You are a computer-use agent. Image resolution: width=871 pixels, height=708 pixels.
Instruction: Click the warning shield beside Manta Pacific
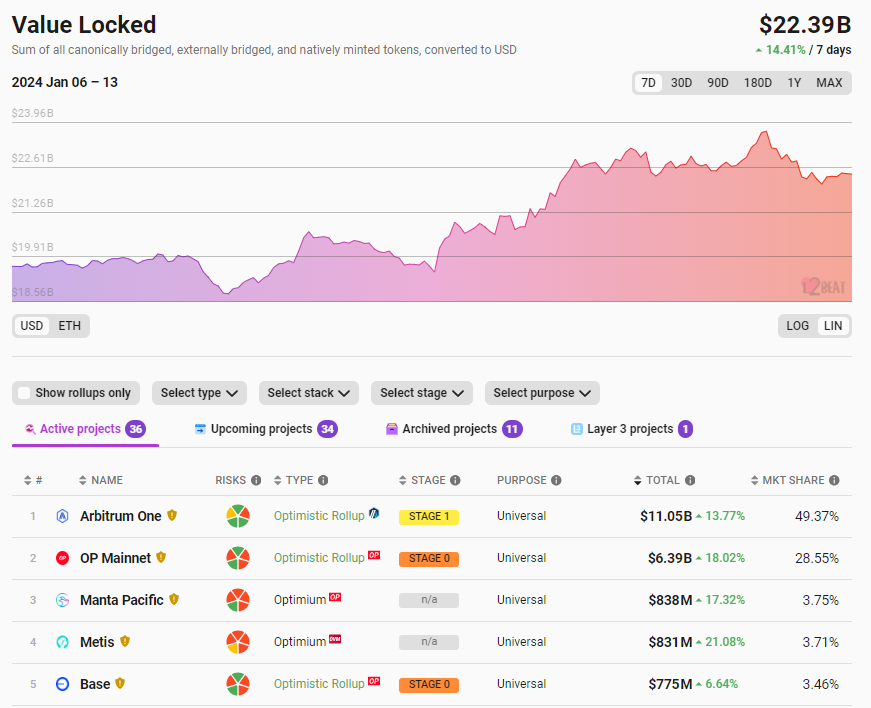[x=174, y=600]
